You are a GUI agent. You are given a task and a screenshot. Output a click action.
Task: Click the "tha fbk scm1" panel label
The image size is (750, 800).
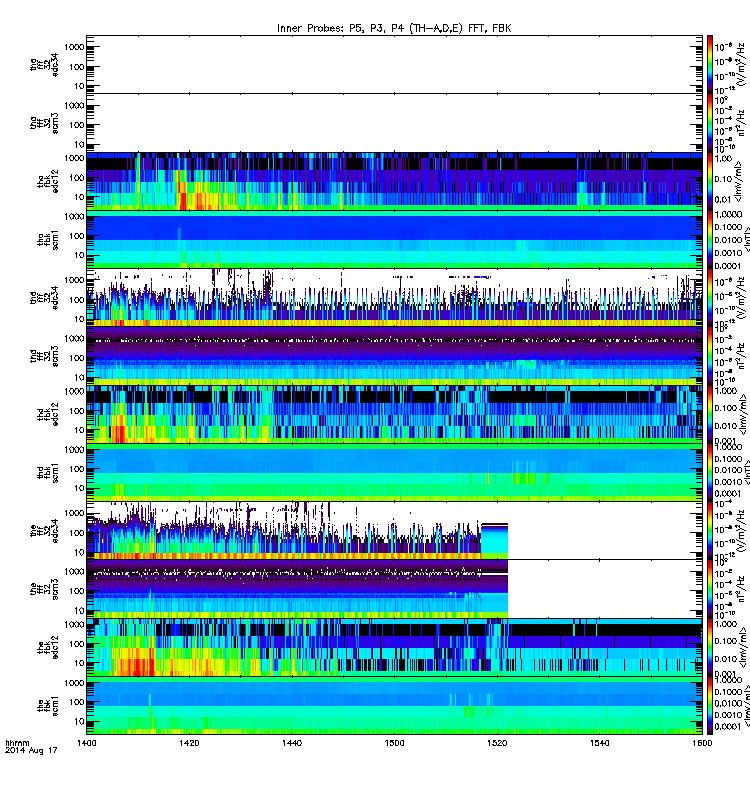pyautogui.click(x=48, y=239)
